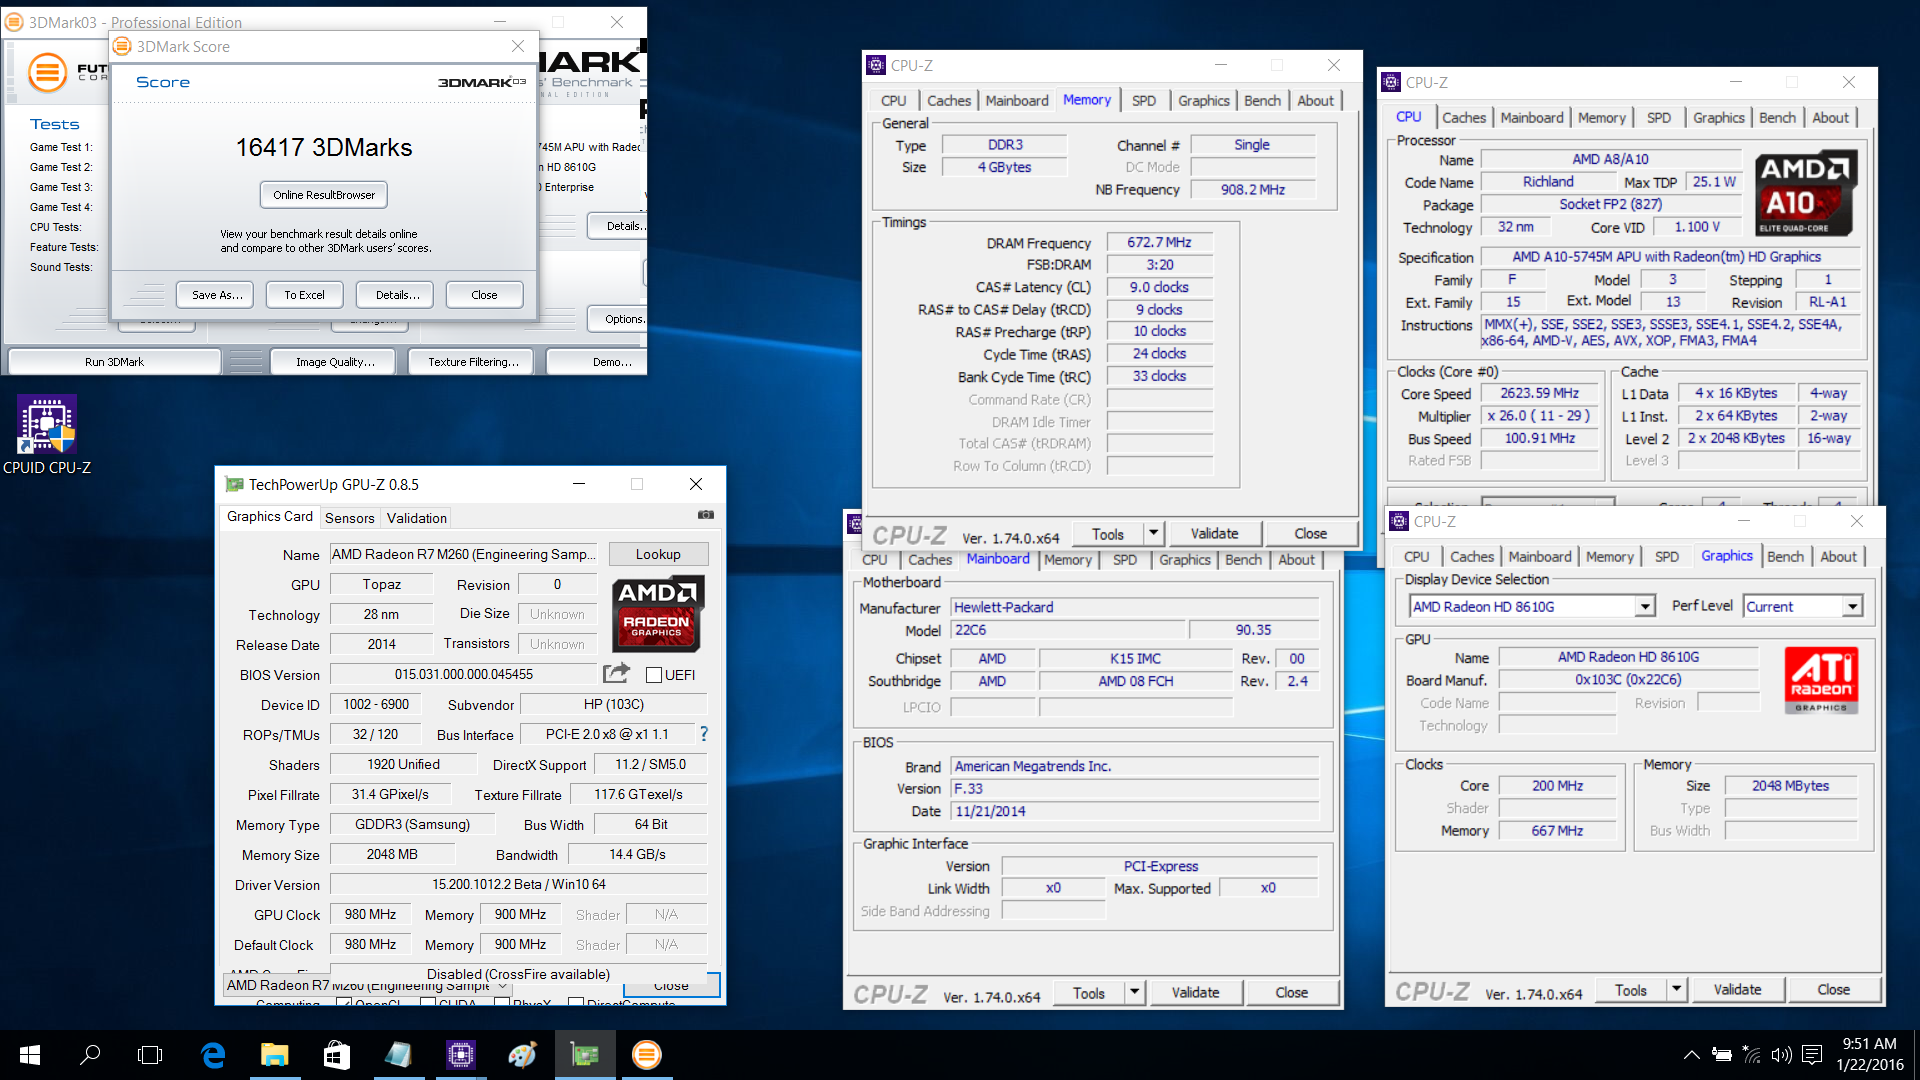Open Tools dropdown arrow in CPU-Z Graphics window

[x=1676, y=989]
